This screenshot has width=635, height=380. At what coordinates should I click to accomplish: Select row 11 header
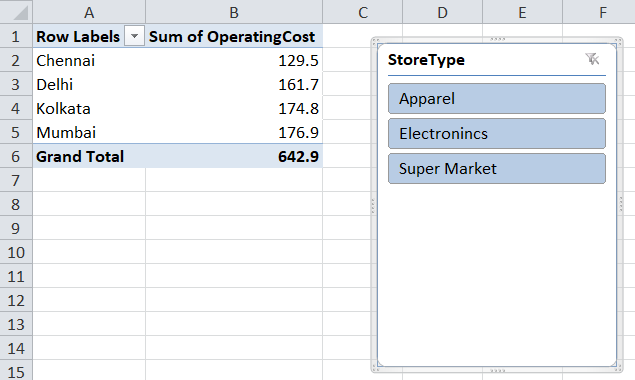click(x=16, y=276)
